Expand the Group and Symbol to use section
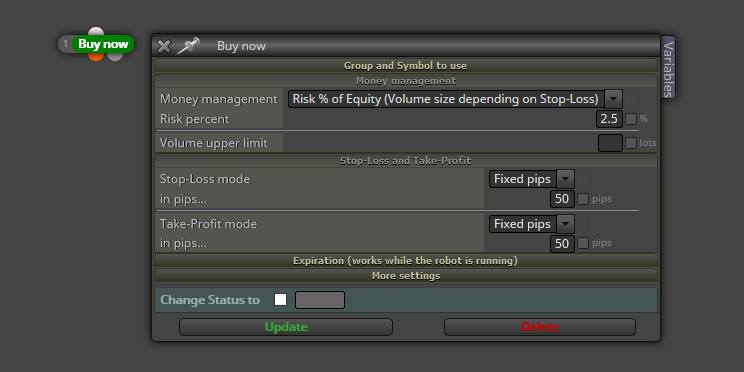Screen dimensions: 744x372 click(406, 65)
